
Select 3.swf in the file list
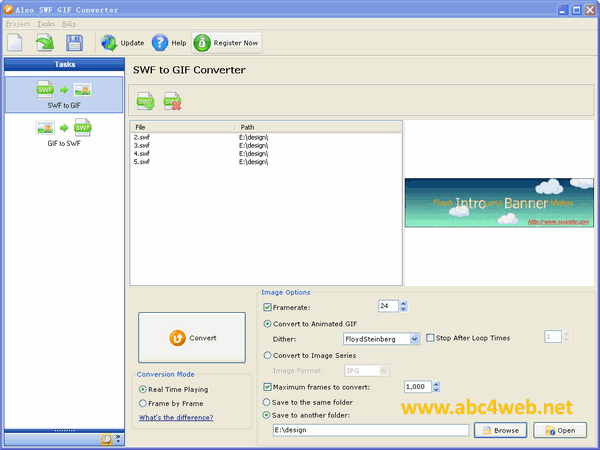(141, 145)
